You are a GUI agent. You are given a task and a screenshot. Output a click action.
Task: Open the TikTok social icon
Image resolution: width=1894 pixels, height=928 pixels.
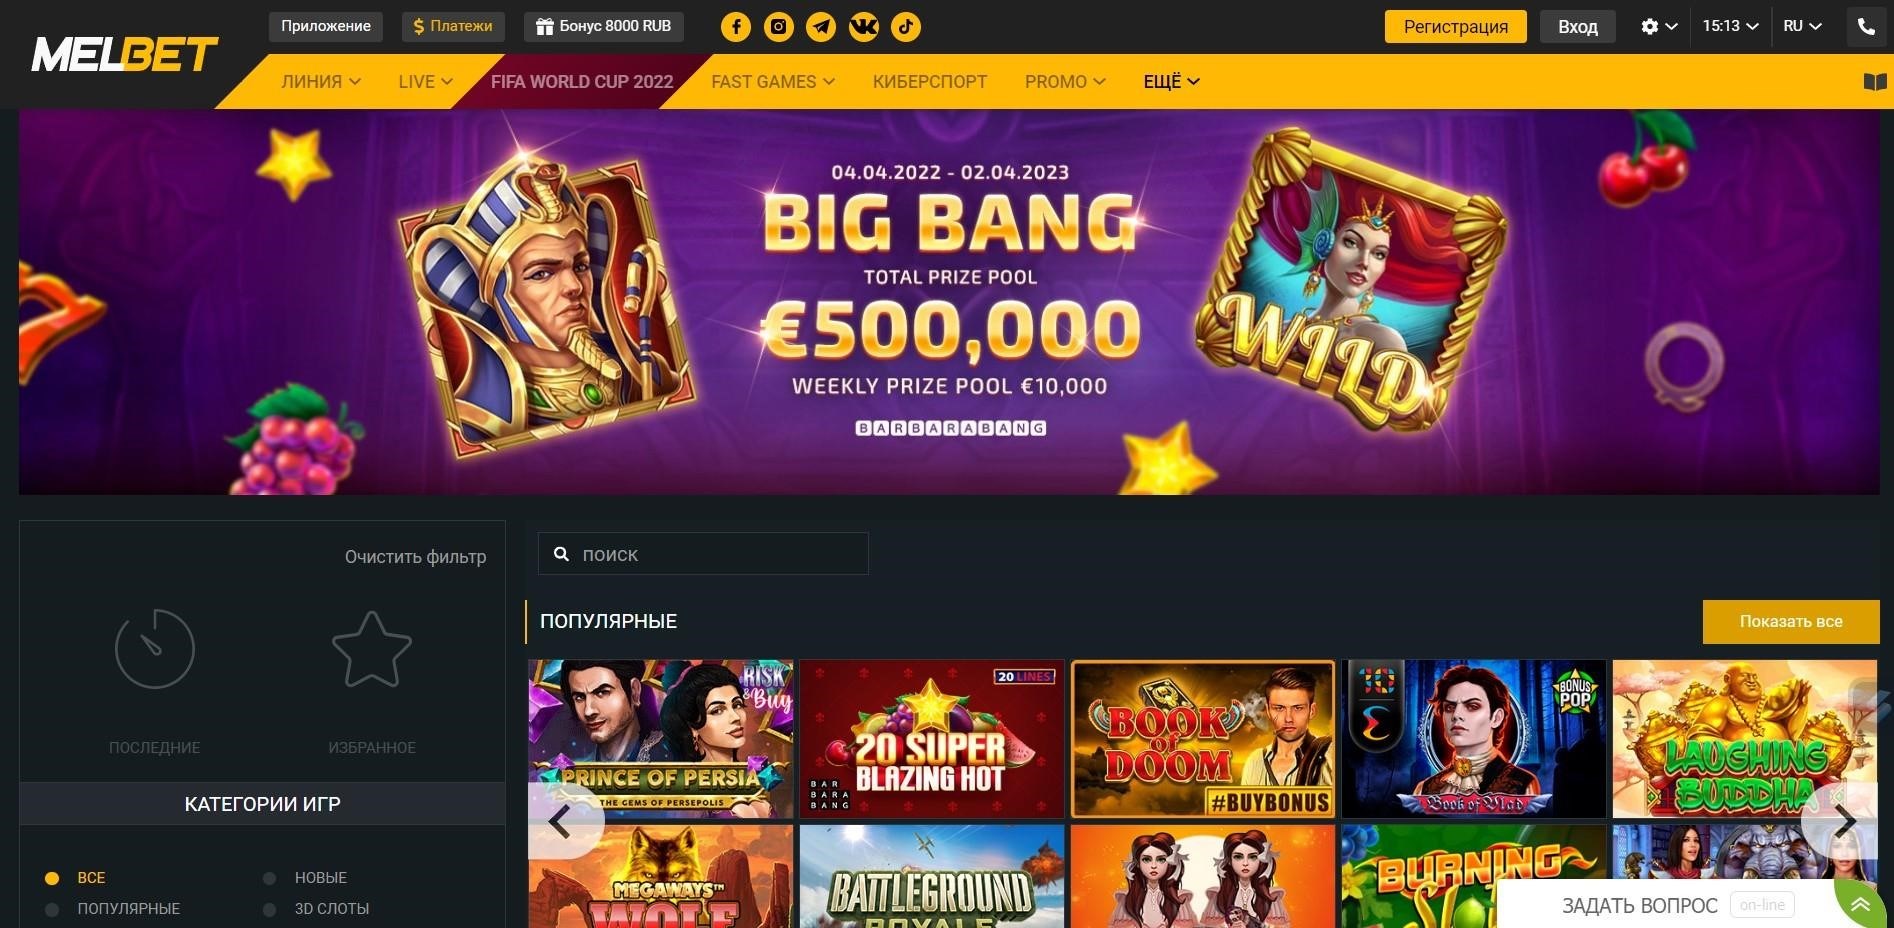point(906,27)
